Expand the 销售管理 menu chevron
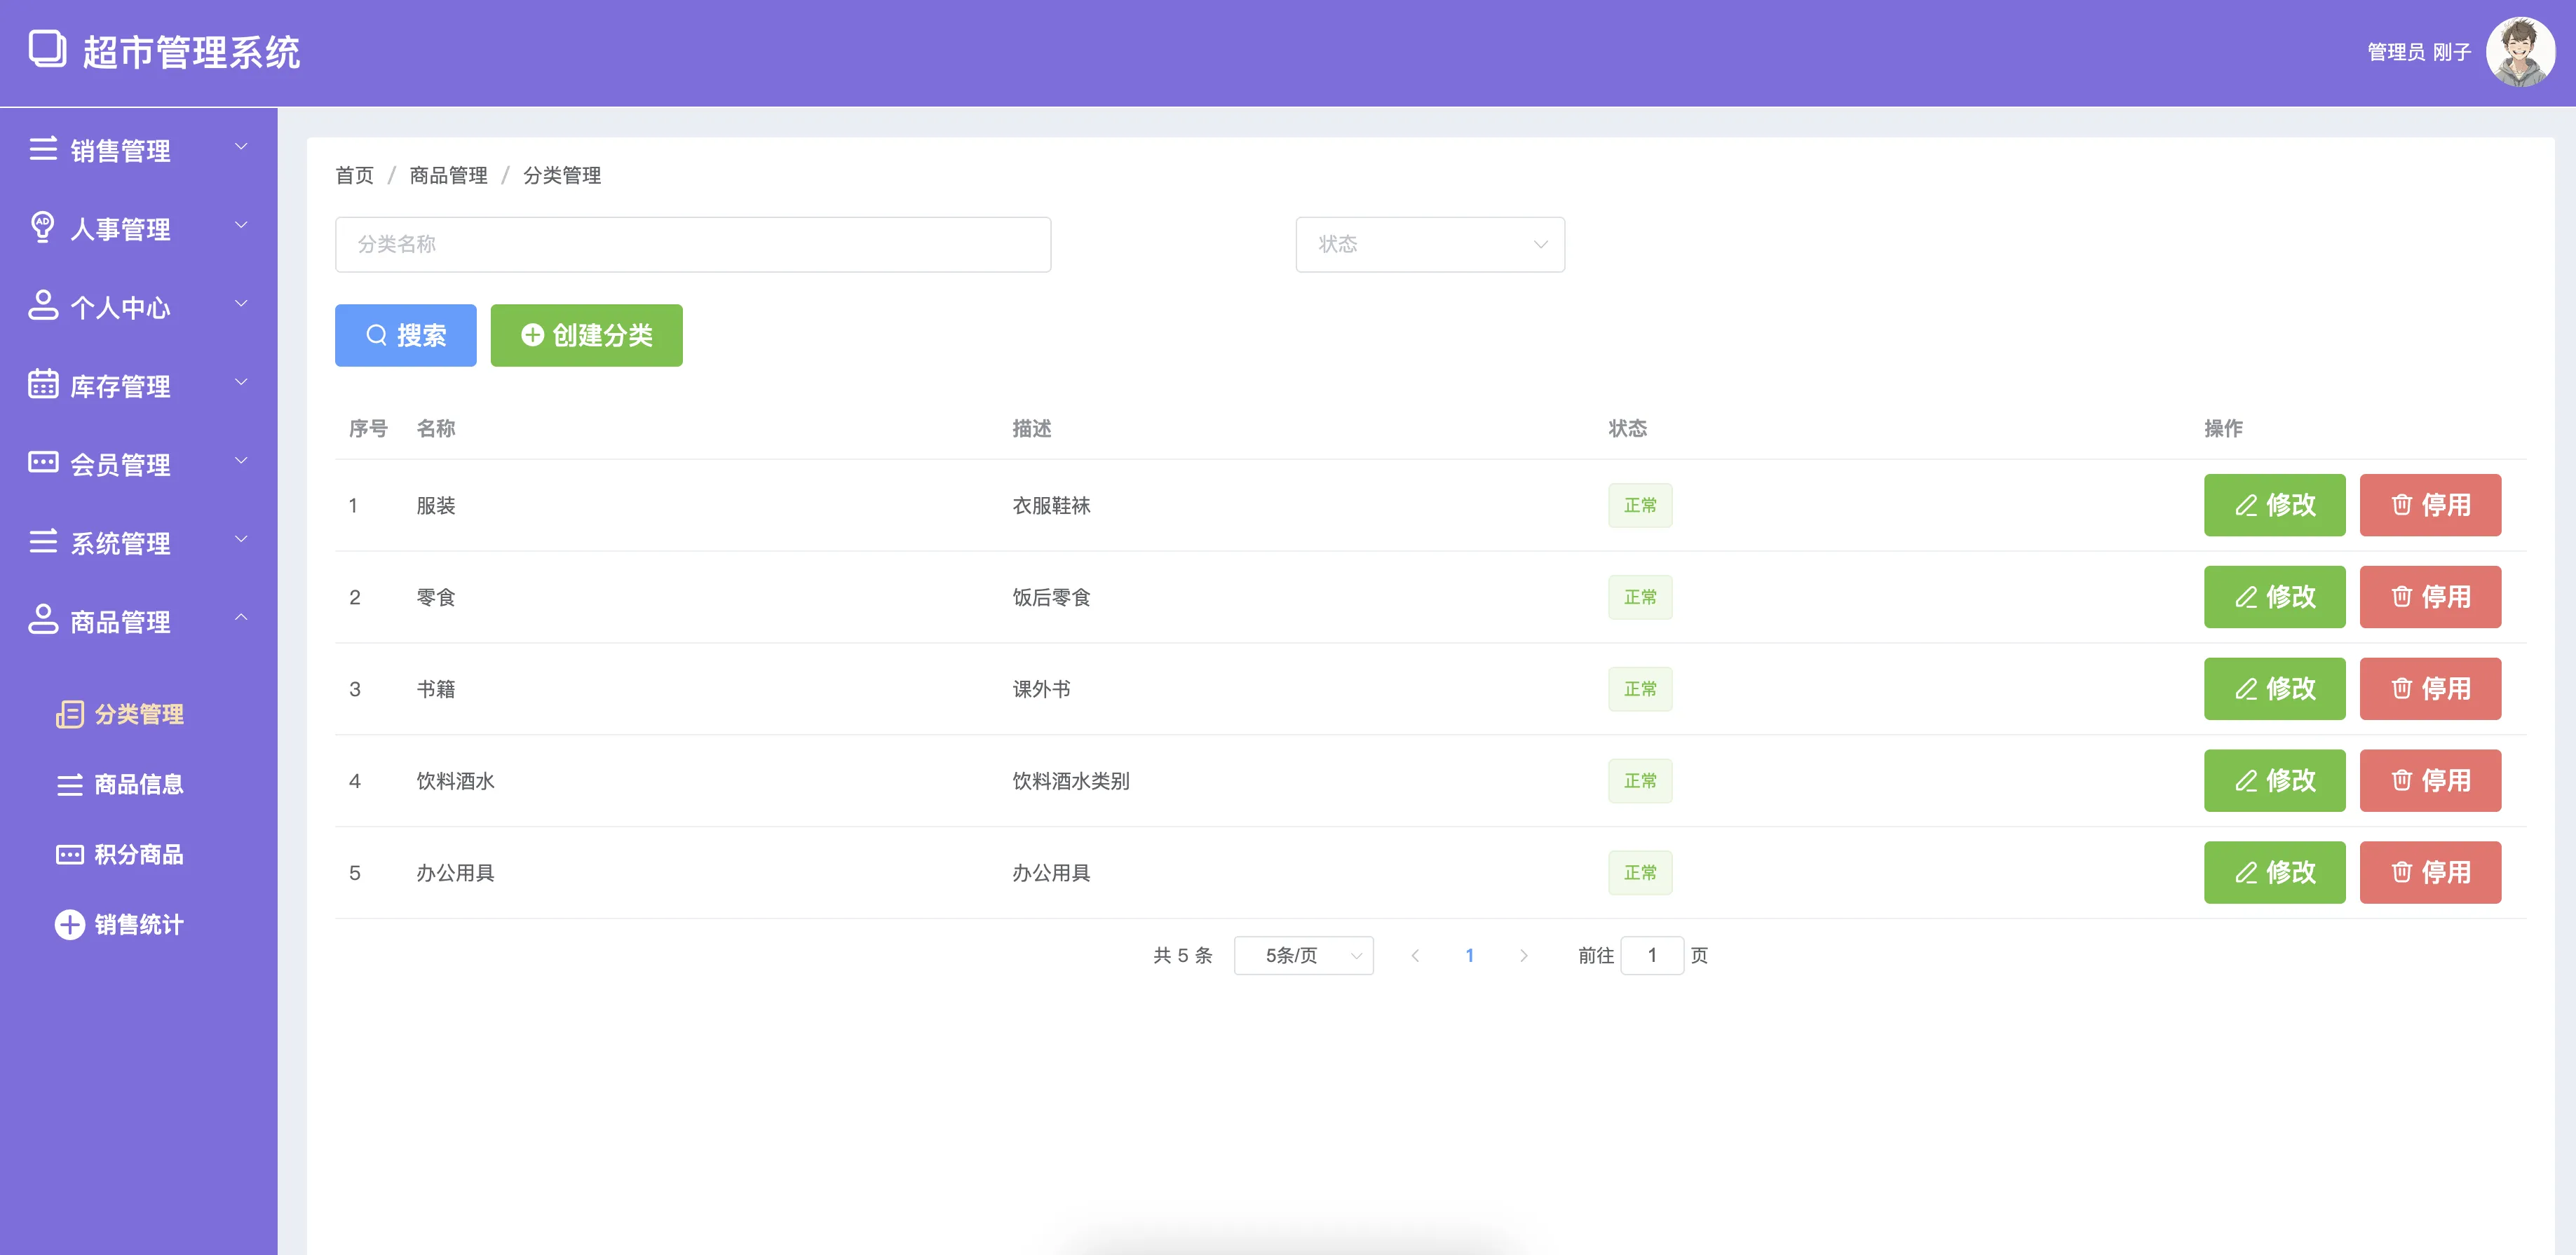This screenshot has height=1255, width=2576. coord(241,147)
